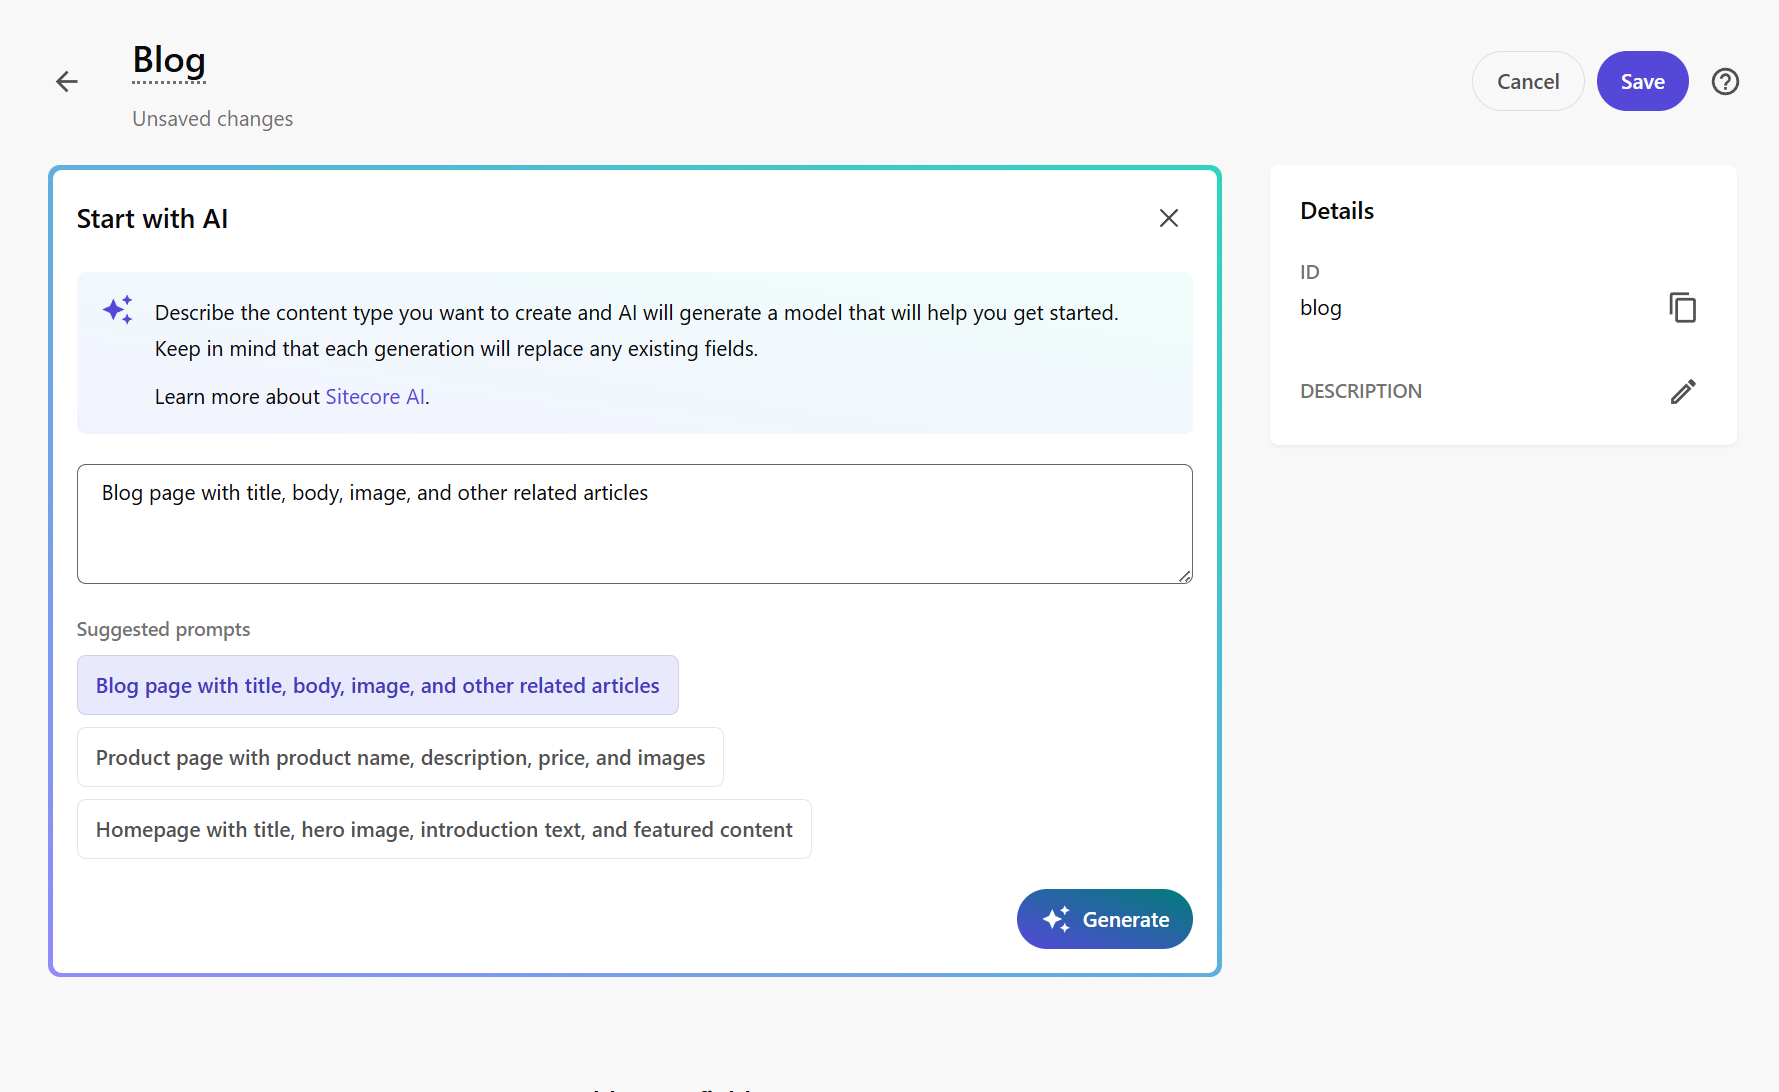Generate the model with AI
The image size is (1779, 1092).
pyautogui.click(x=1104, y=919)
